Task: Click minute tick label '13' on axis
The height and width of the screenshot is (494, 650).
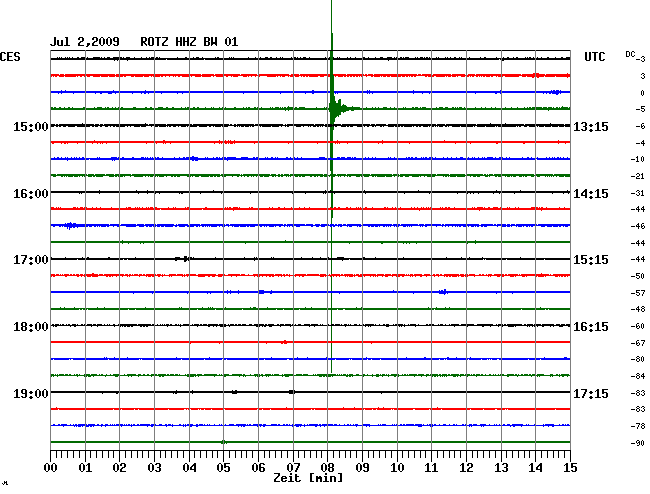Action: [501, 467]
